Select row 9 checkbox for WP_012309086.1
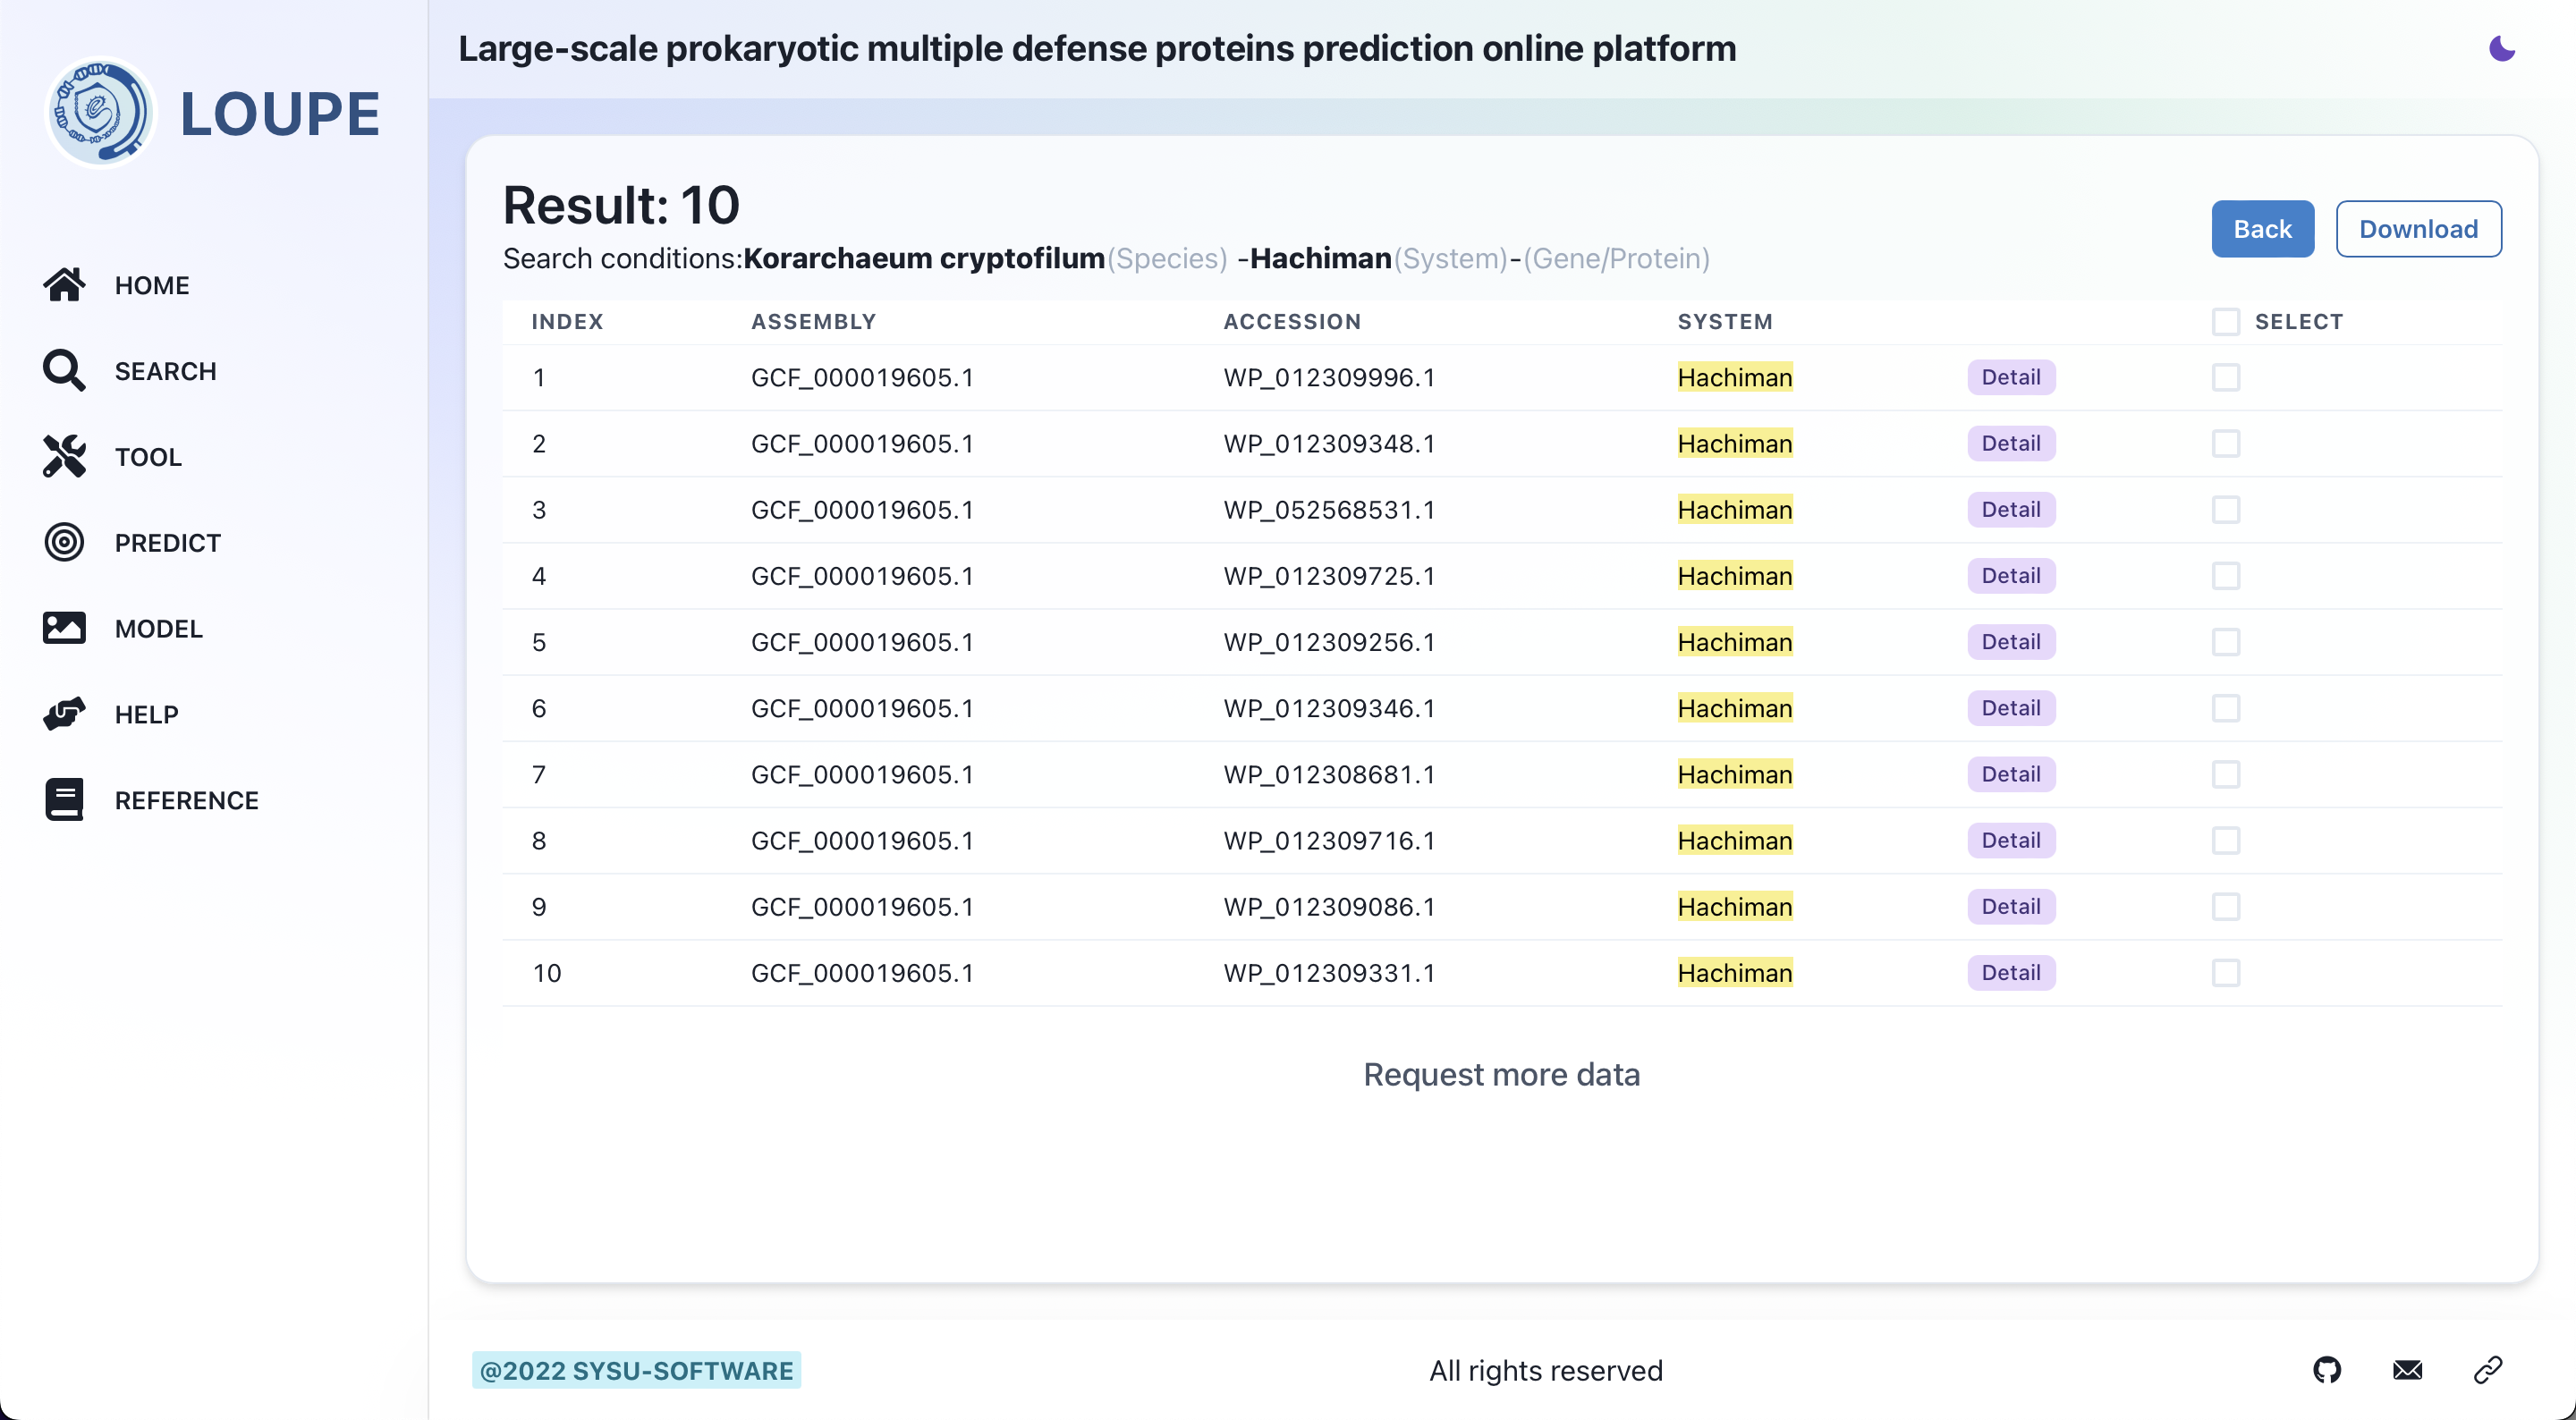This screenshot has height=1420, width=2576. [2225, 907]
